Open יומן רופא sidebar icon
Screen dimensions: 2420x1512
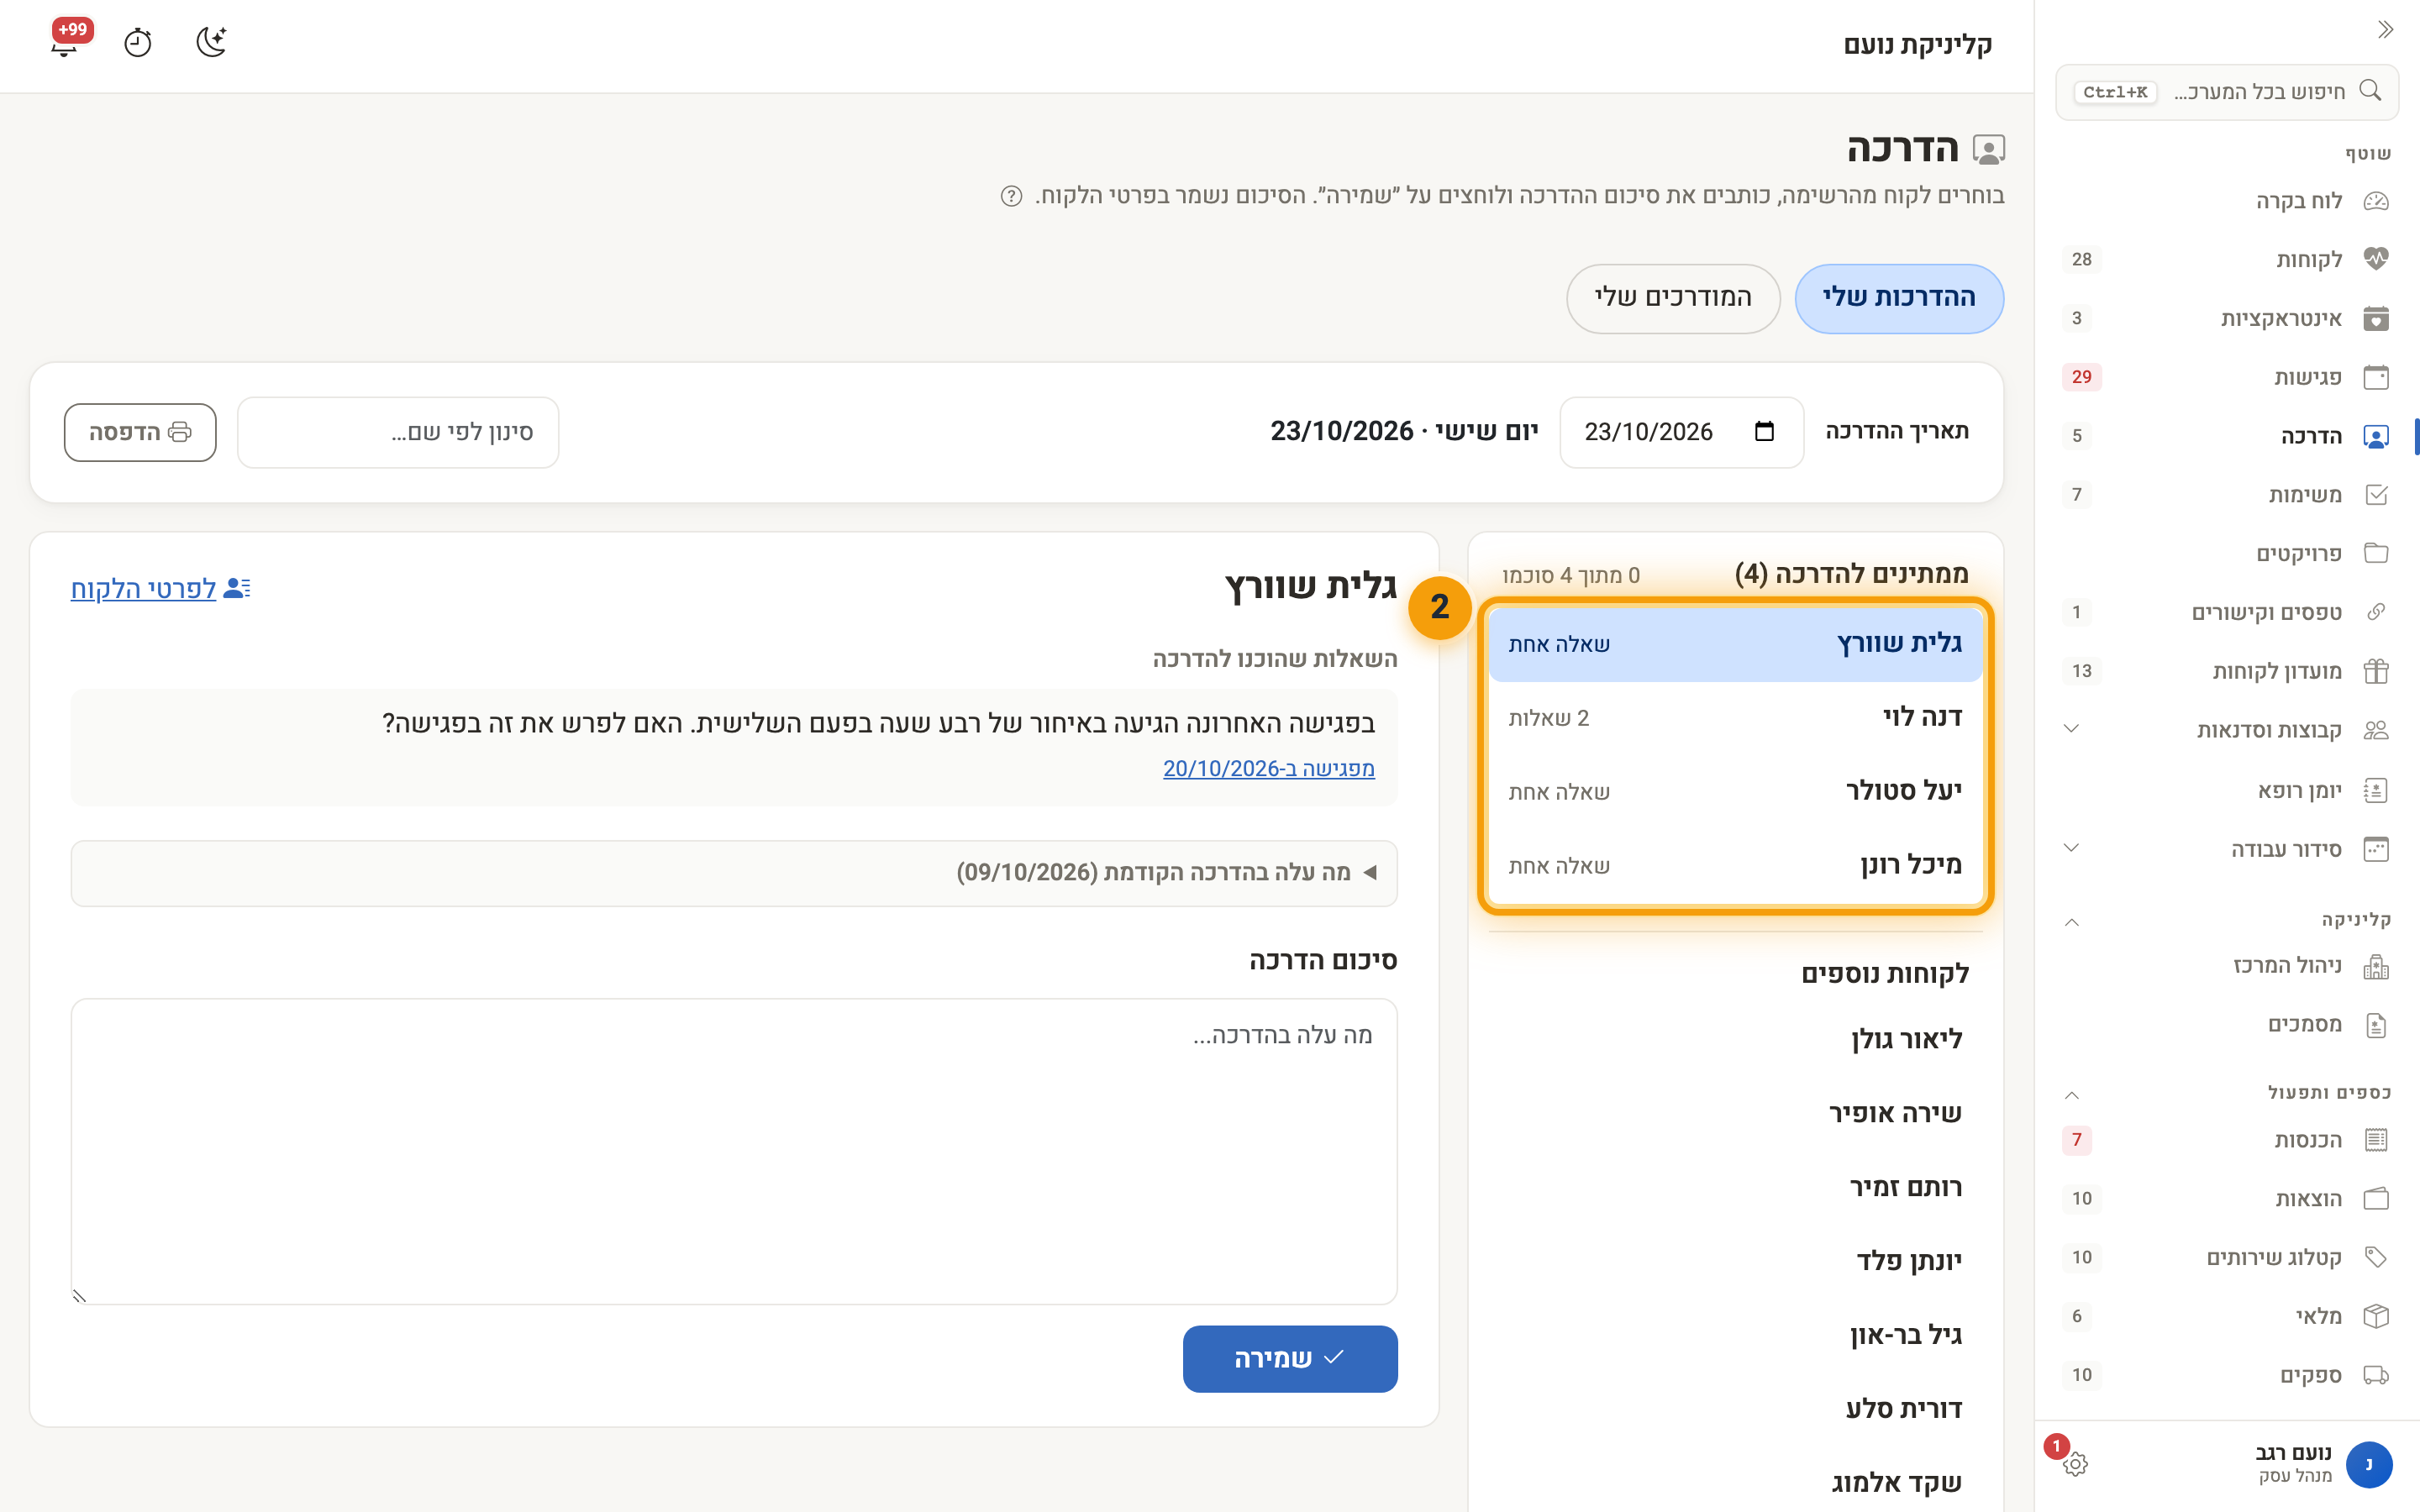(x=2376, y=791)
